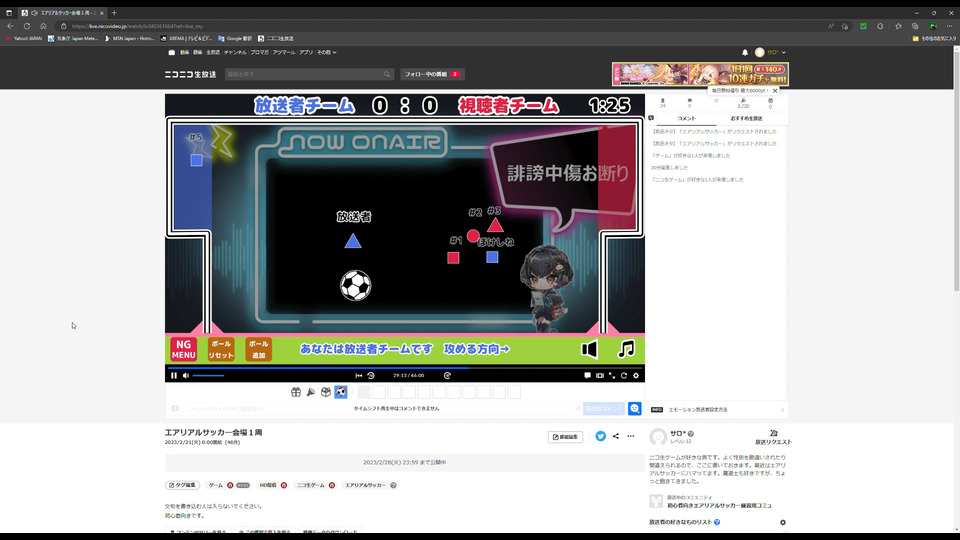Rewind using the skip-back icon
The height and width of the screenshot is (540, 960).
tap(370, 375)
